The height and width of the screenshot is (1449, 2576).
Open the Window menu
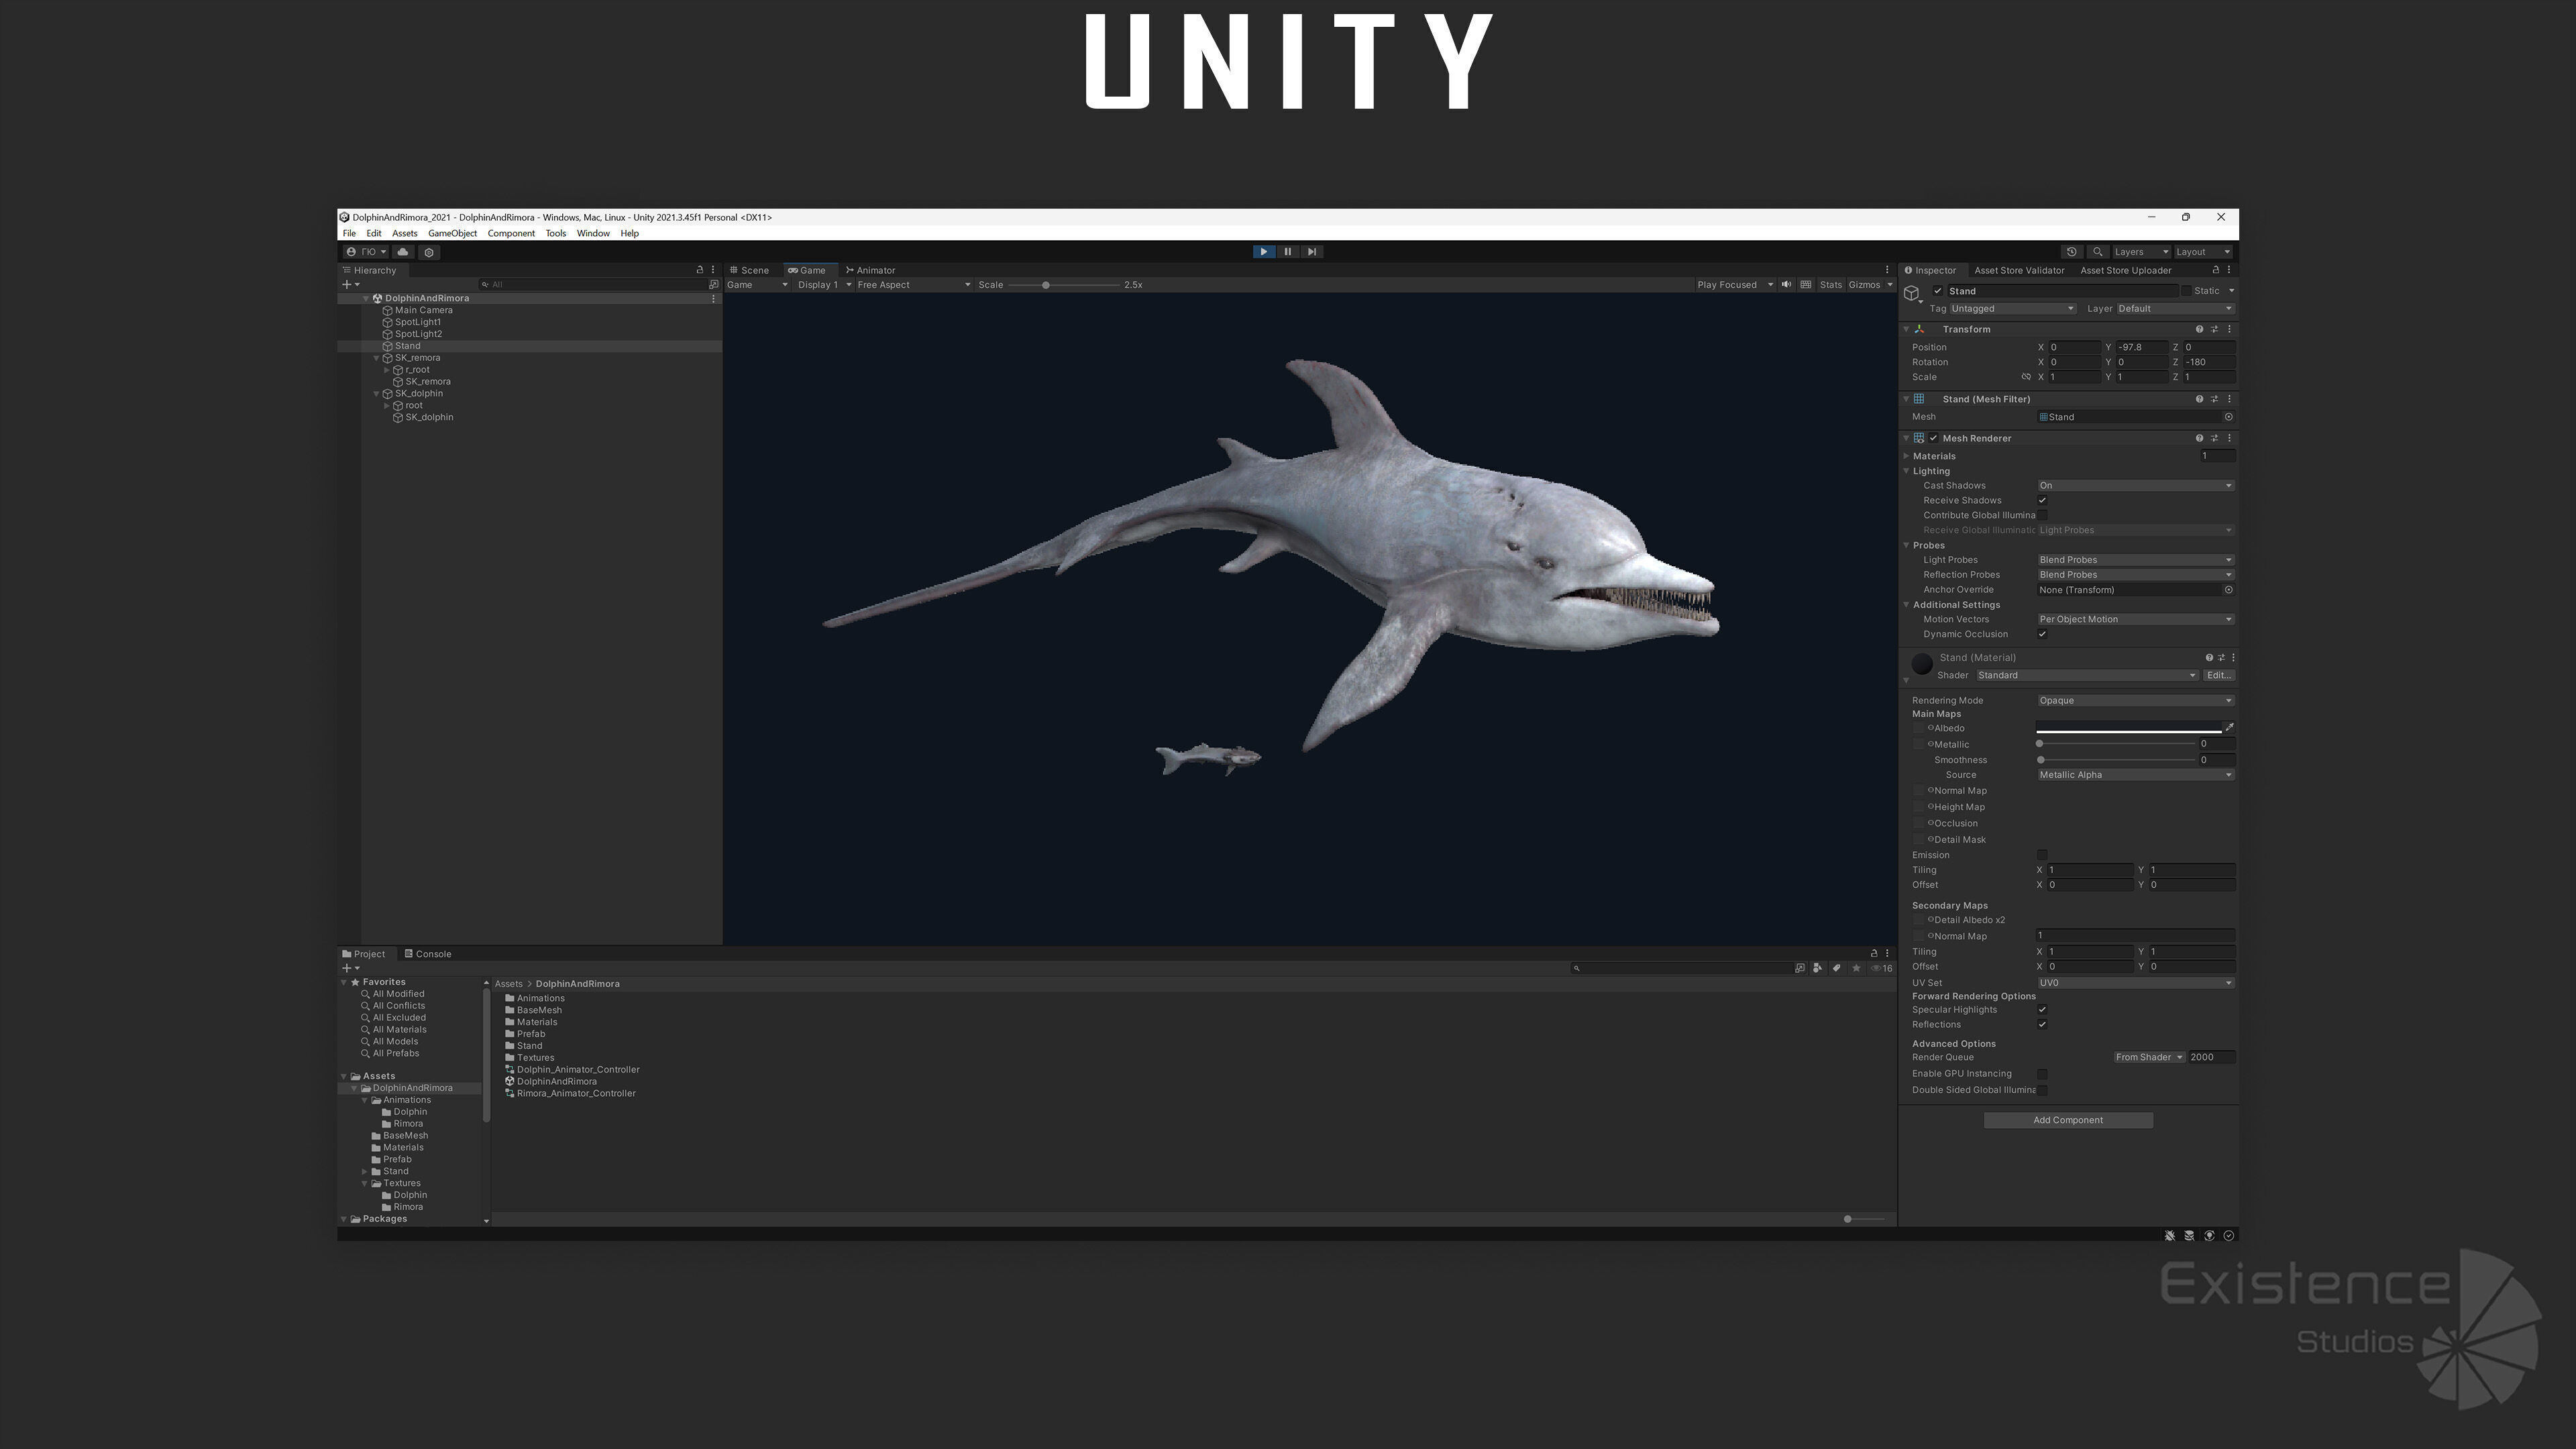pyautogui.click(x=593, y=234)
